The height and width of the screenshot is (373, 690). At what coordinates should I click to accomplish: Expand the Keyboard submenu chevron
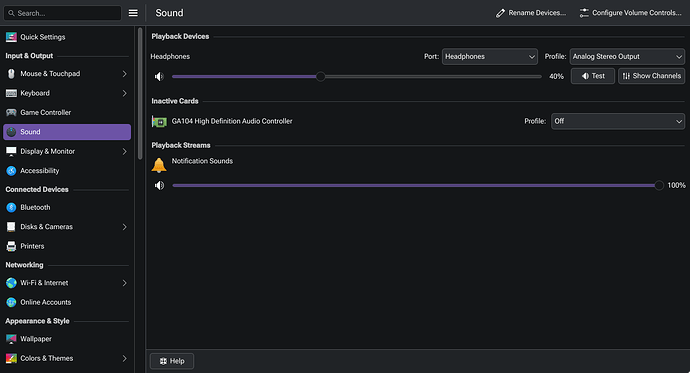125,93
